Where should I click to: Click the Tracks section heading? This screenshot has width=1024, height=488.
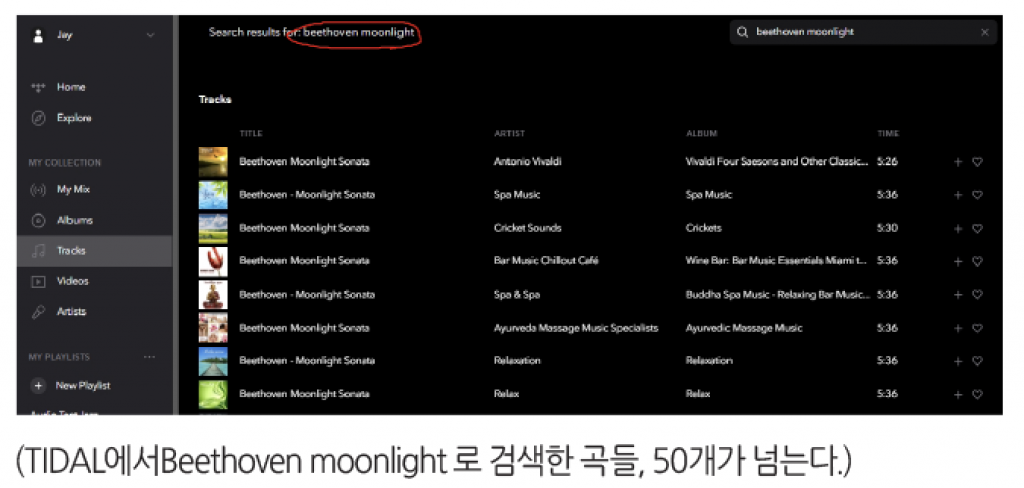pyautogui.click(x=215, y=100)
